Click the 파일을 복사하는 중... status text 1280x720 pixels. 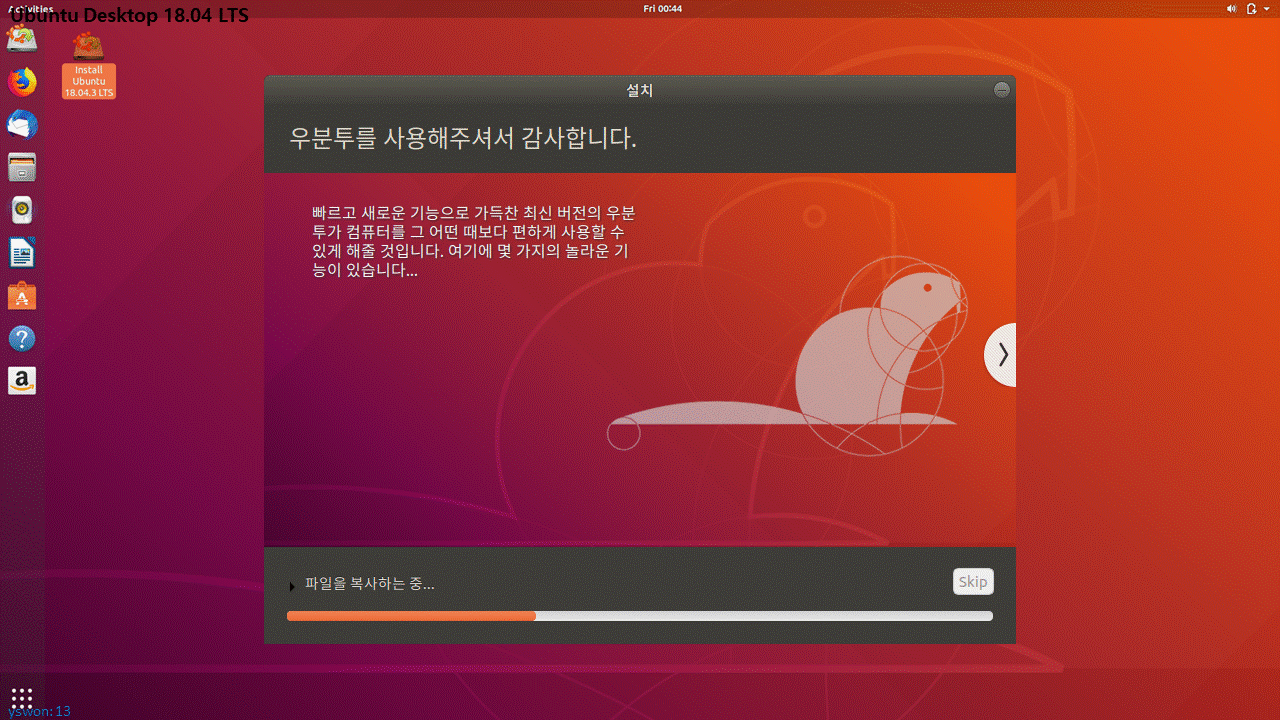tap(370, 584)
